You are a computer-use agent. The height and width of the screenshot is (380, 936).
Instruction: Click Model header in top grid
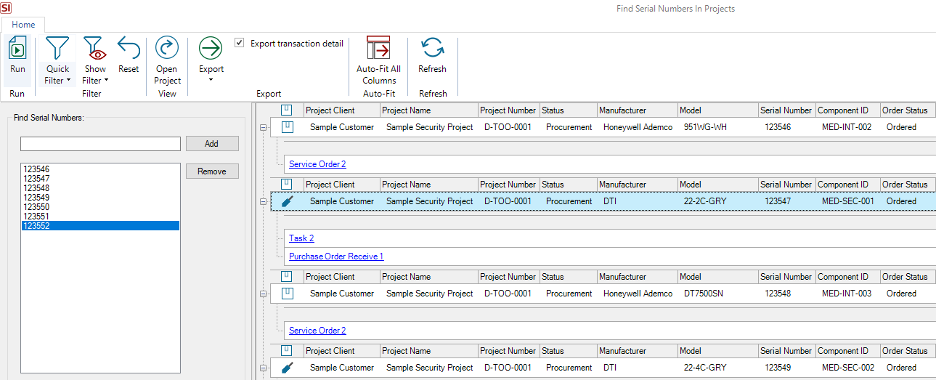(x=718, y=110)
